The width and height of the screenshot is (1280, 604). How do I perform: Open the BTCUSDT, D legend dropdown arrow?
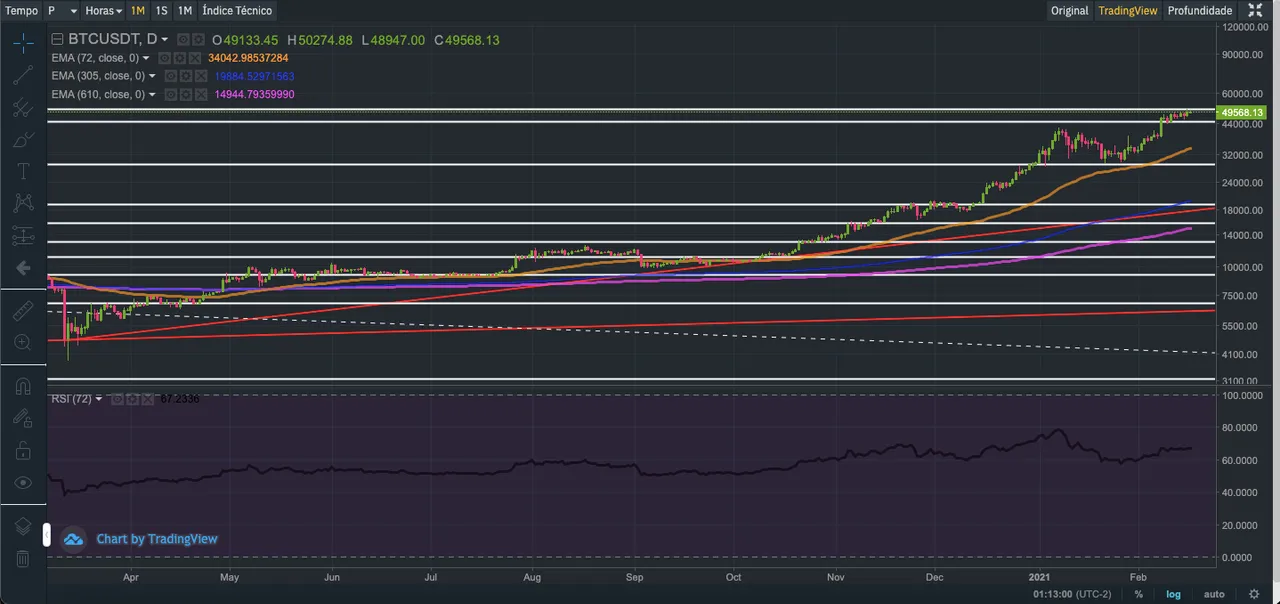coord(165,40)
